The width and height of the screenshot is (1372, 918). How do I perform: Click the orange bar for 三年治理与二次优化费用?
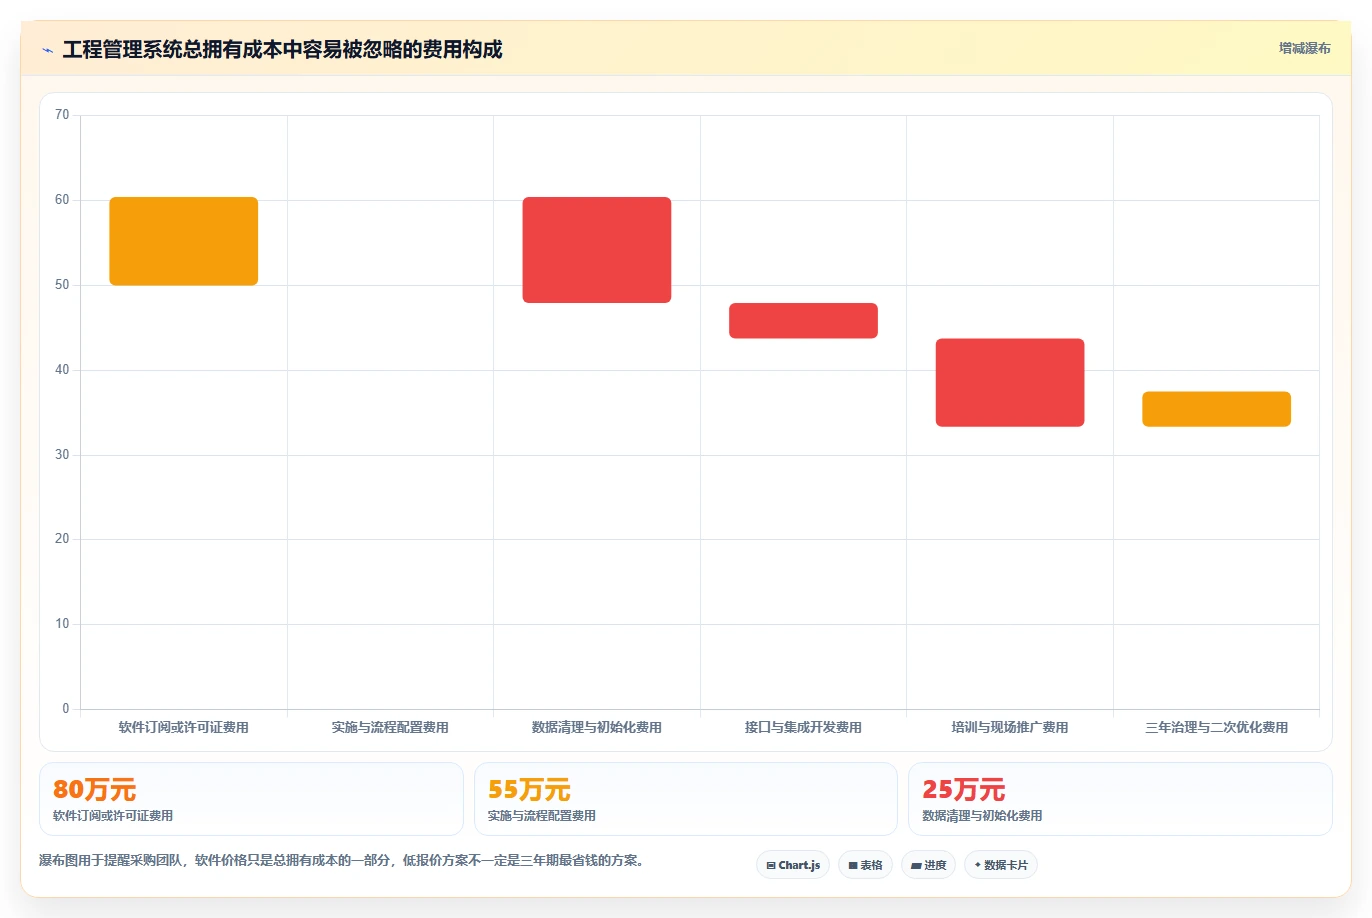(1216, 409)
